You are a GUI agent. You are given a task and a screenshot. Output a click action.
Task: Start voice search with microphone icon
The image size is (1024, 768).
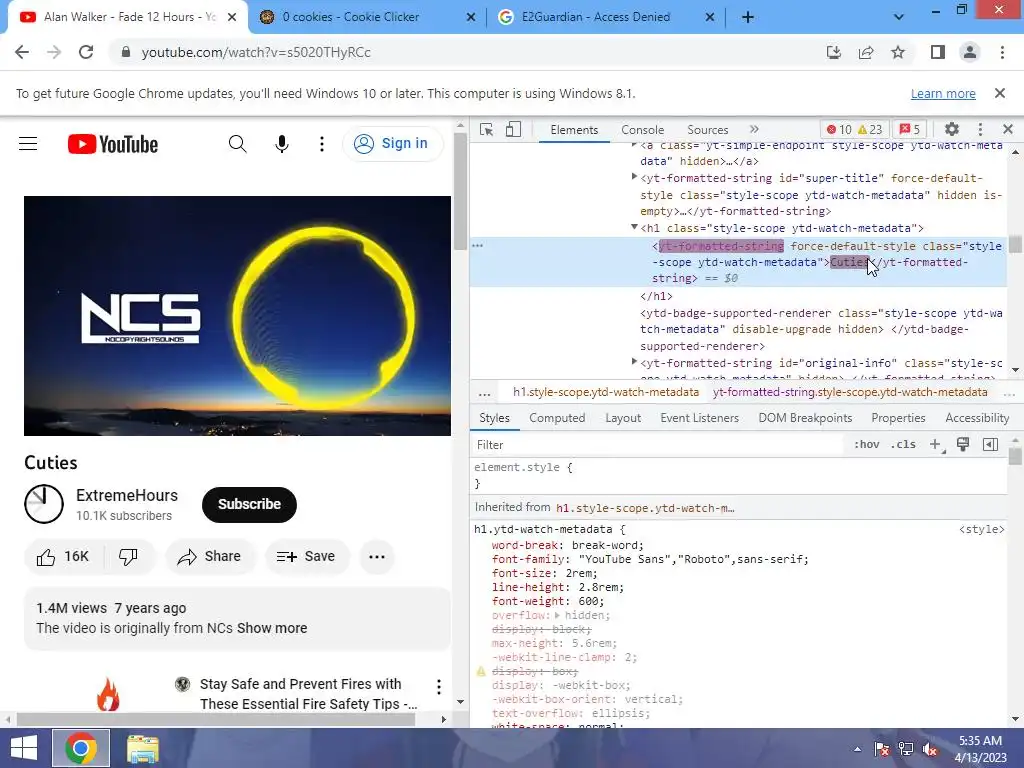[281, 144]
